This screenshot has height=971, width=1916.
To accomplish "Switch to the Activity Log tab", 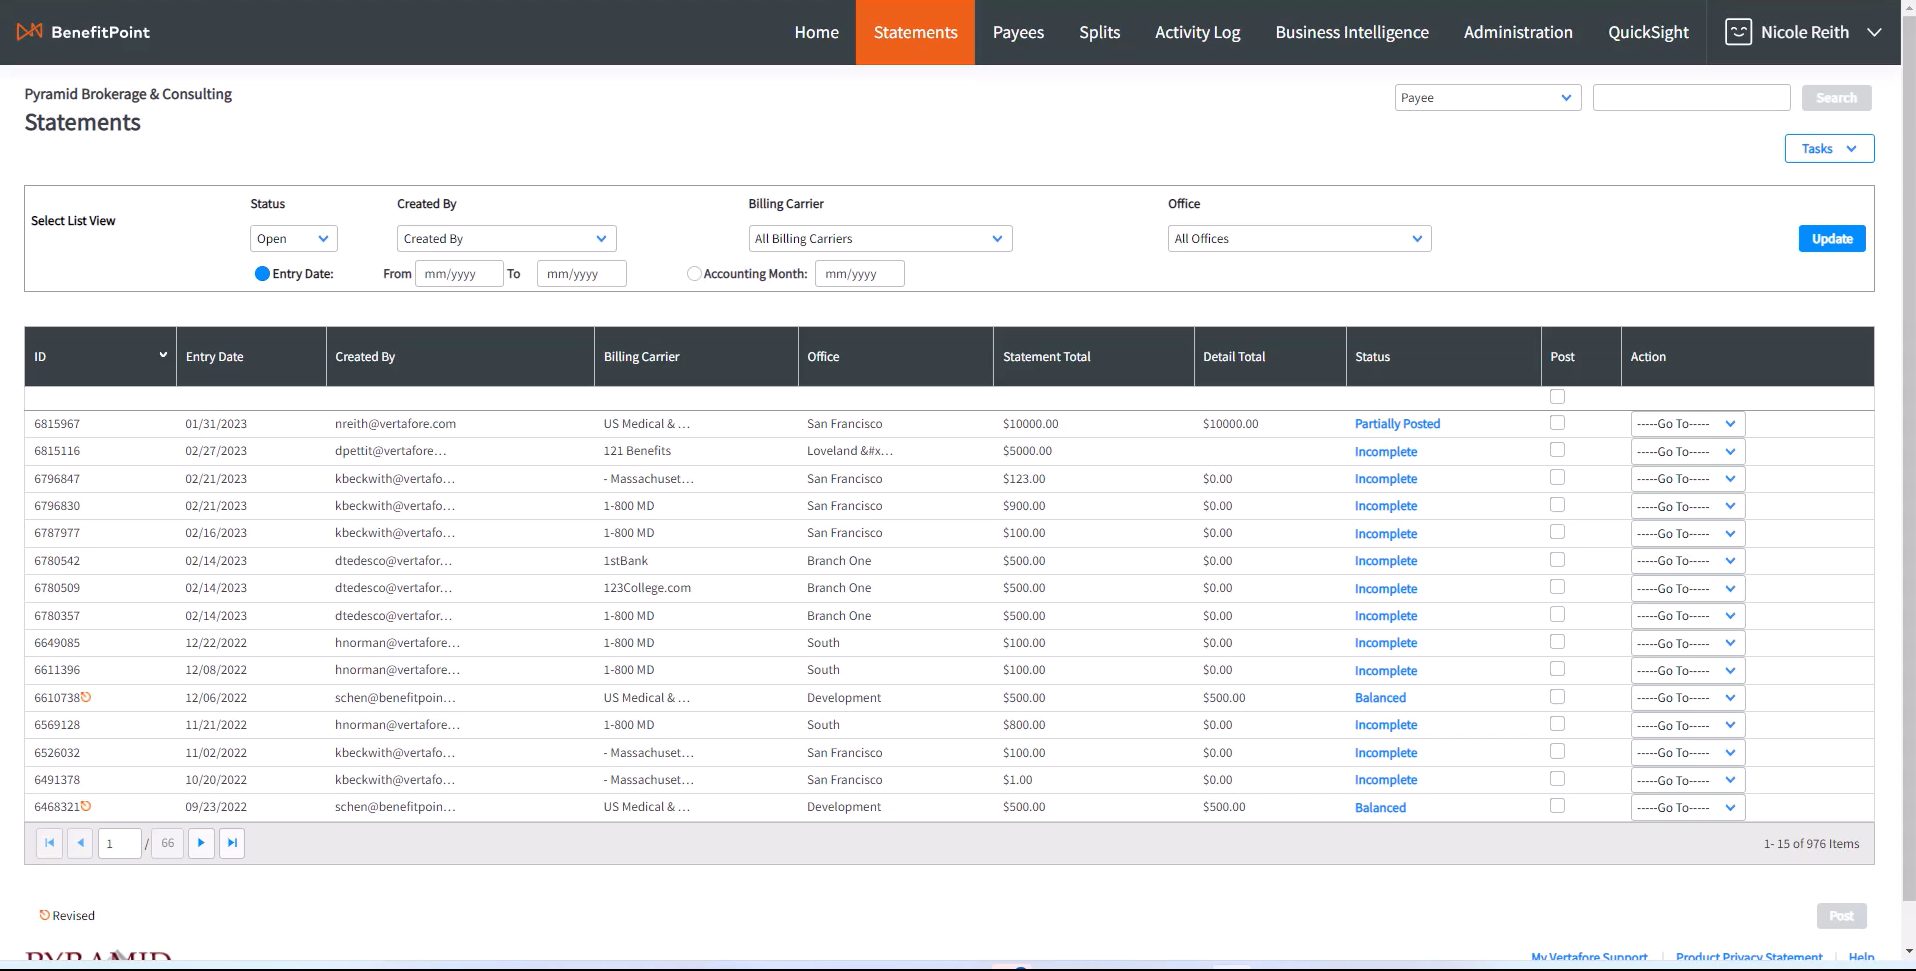I will click(x=1197, y=32).
